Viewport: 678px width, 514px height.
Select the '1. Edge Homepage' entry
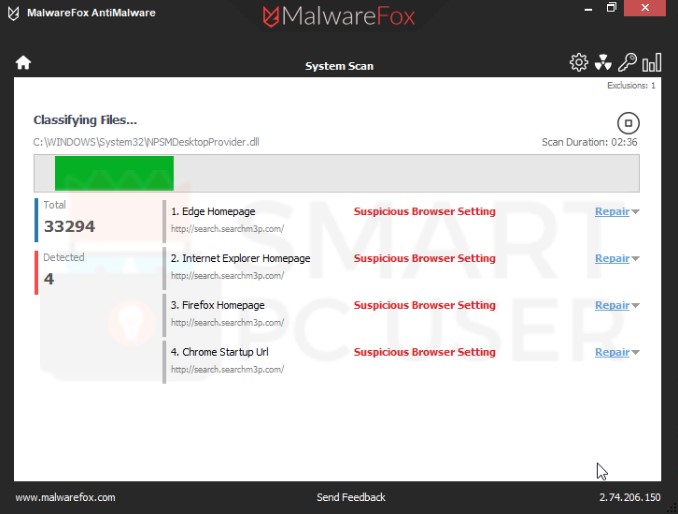213,211
